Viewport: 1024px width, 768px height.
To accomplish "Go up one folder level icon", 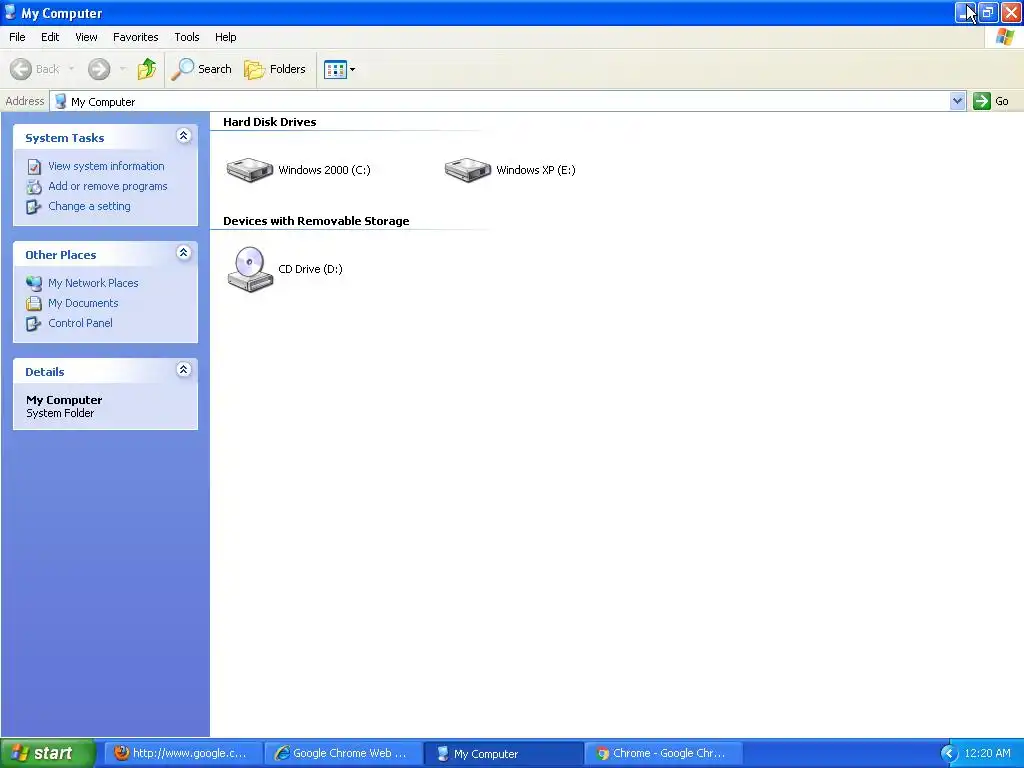I will [x=147, y=69].
